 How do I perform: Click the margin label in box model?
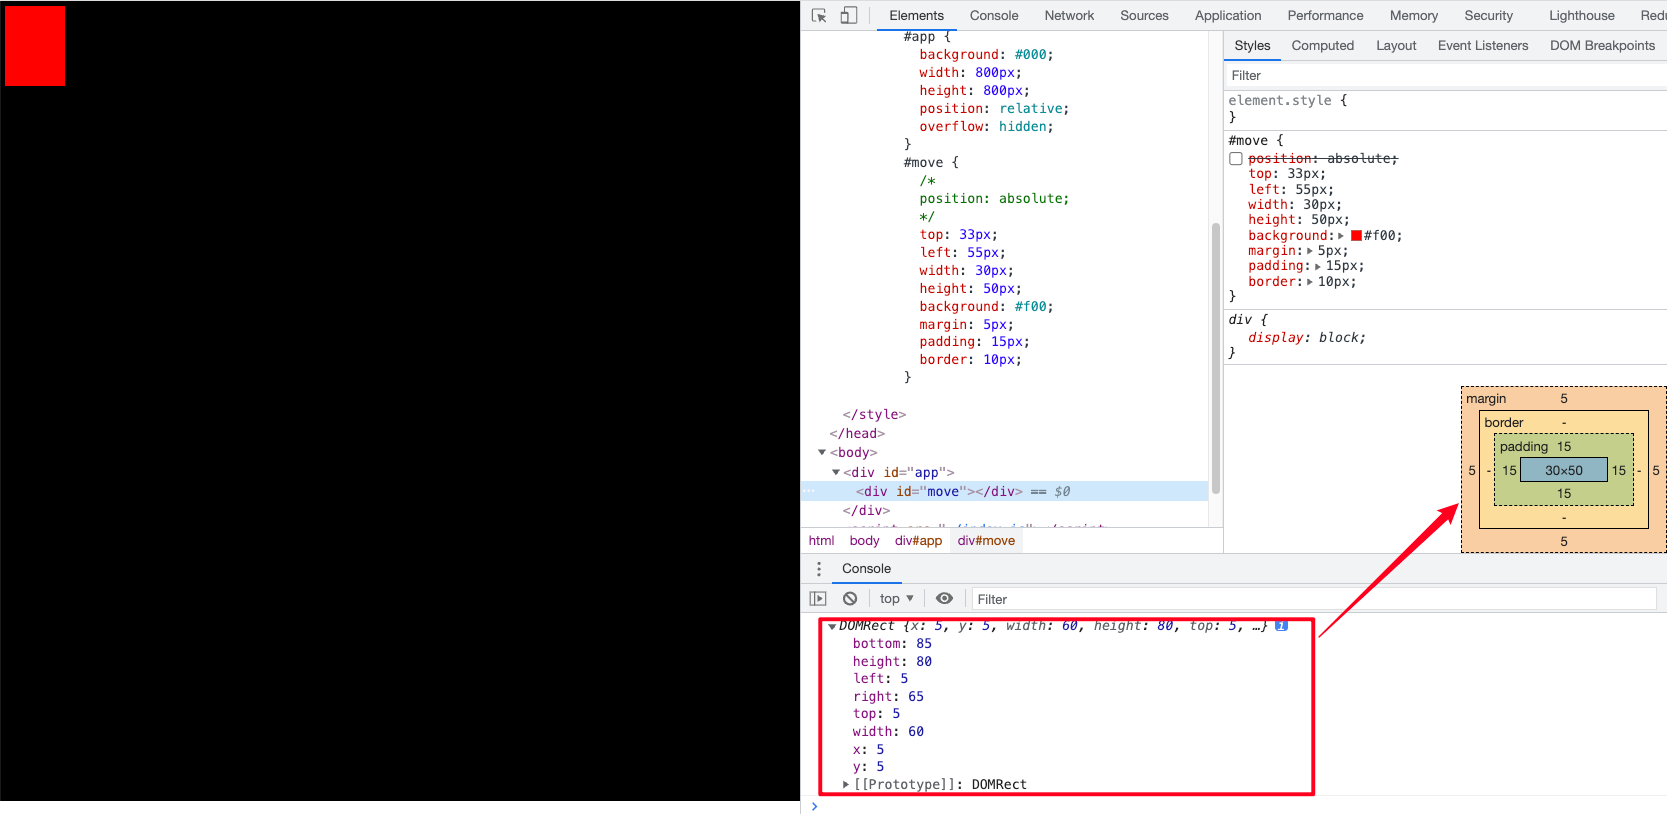coord(1486,399)
